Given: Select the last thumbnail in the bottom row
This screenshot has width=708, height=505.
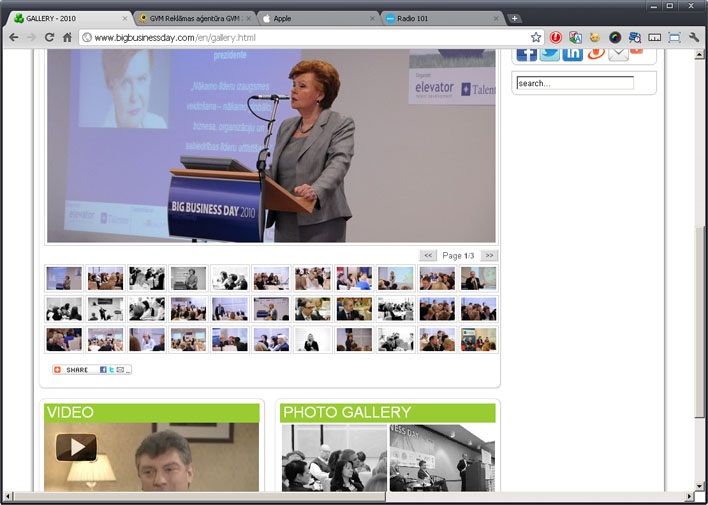Looking at the screenshot, I should tap(479, 340).
